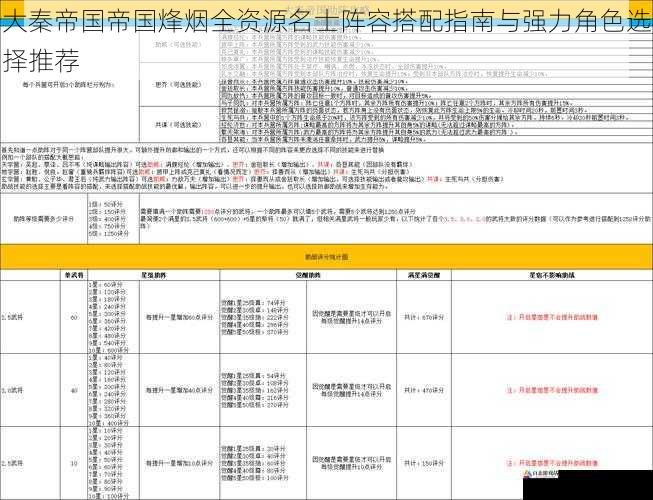653x500 pixels.
Task: Click the value 60 in the 单武将 column
Action: 74,317
